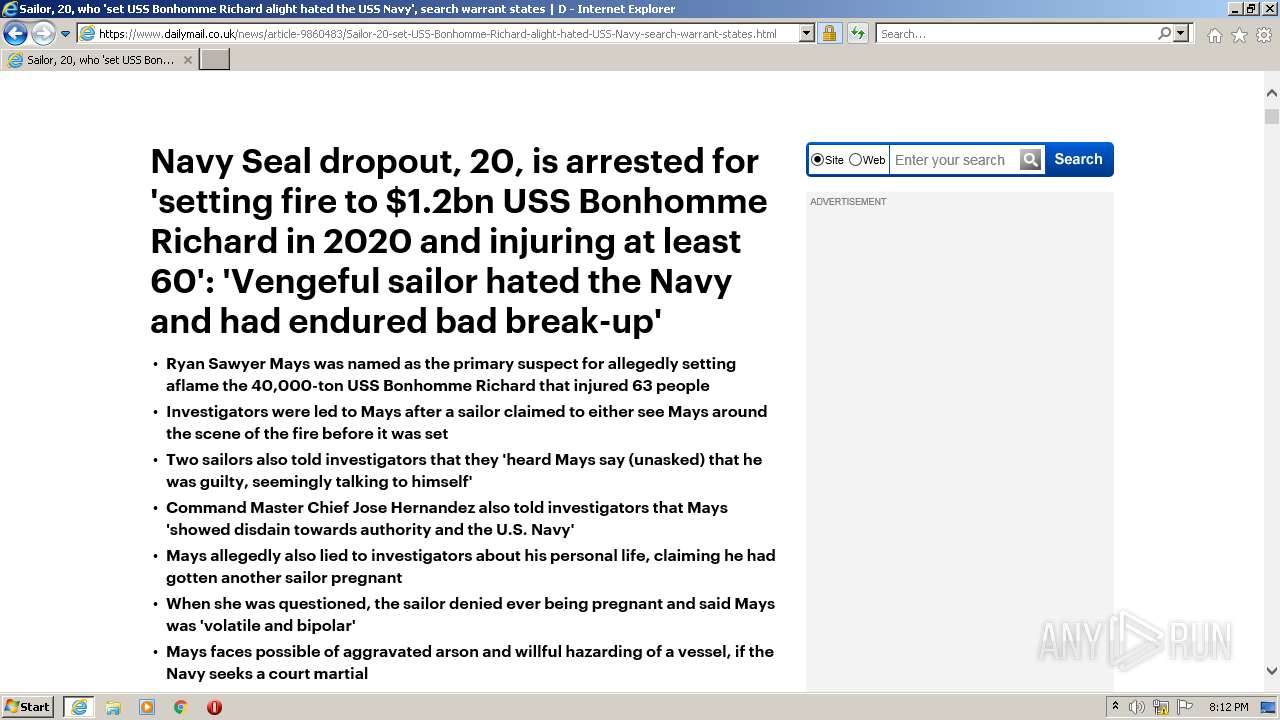Image resolution: width=1280 pixels, height=720 pixels.
Task: Open the media player taskbar icon
Action: 147,707
